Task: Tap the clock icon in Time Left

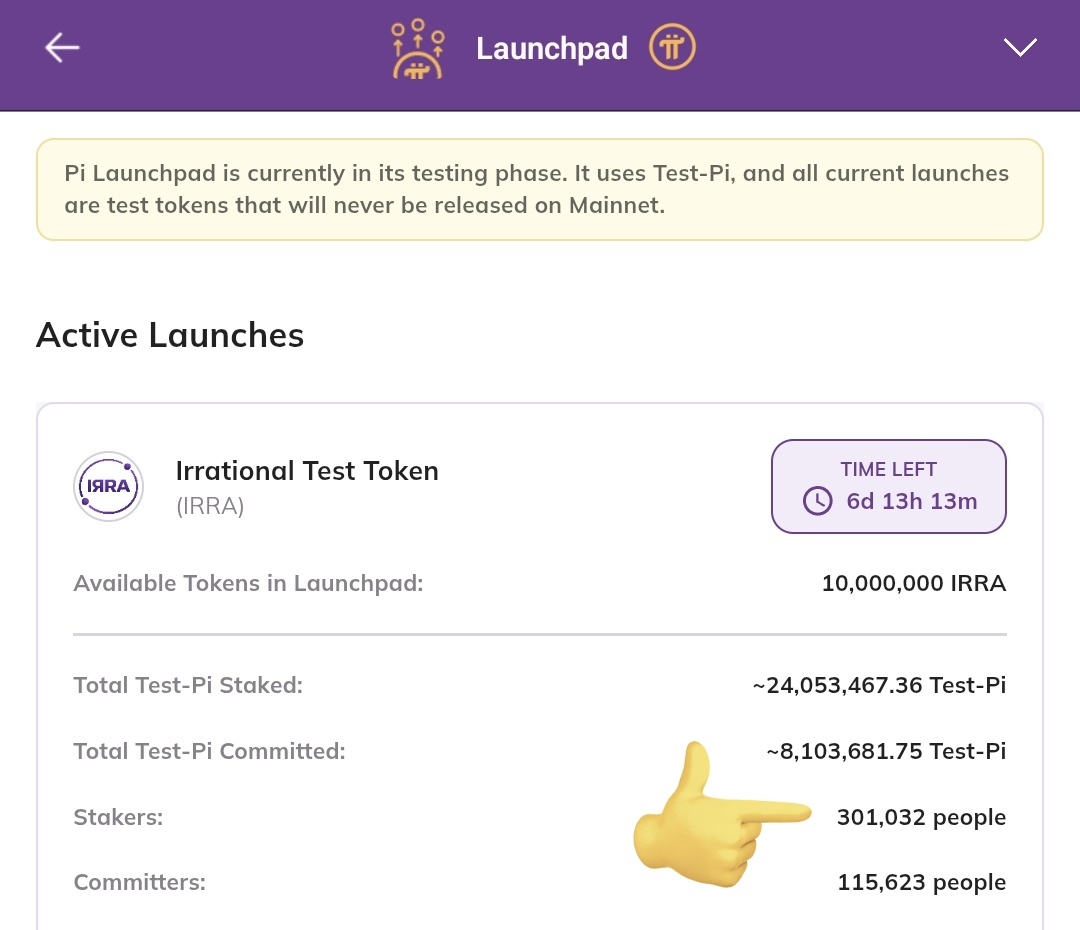Action: point(818,501)
